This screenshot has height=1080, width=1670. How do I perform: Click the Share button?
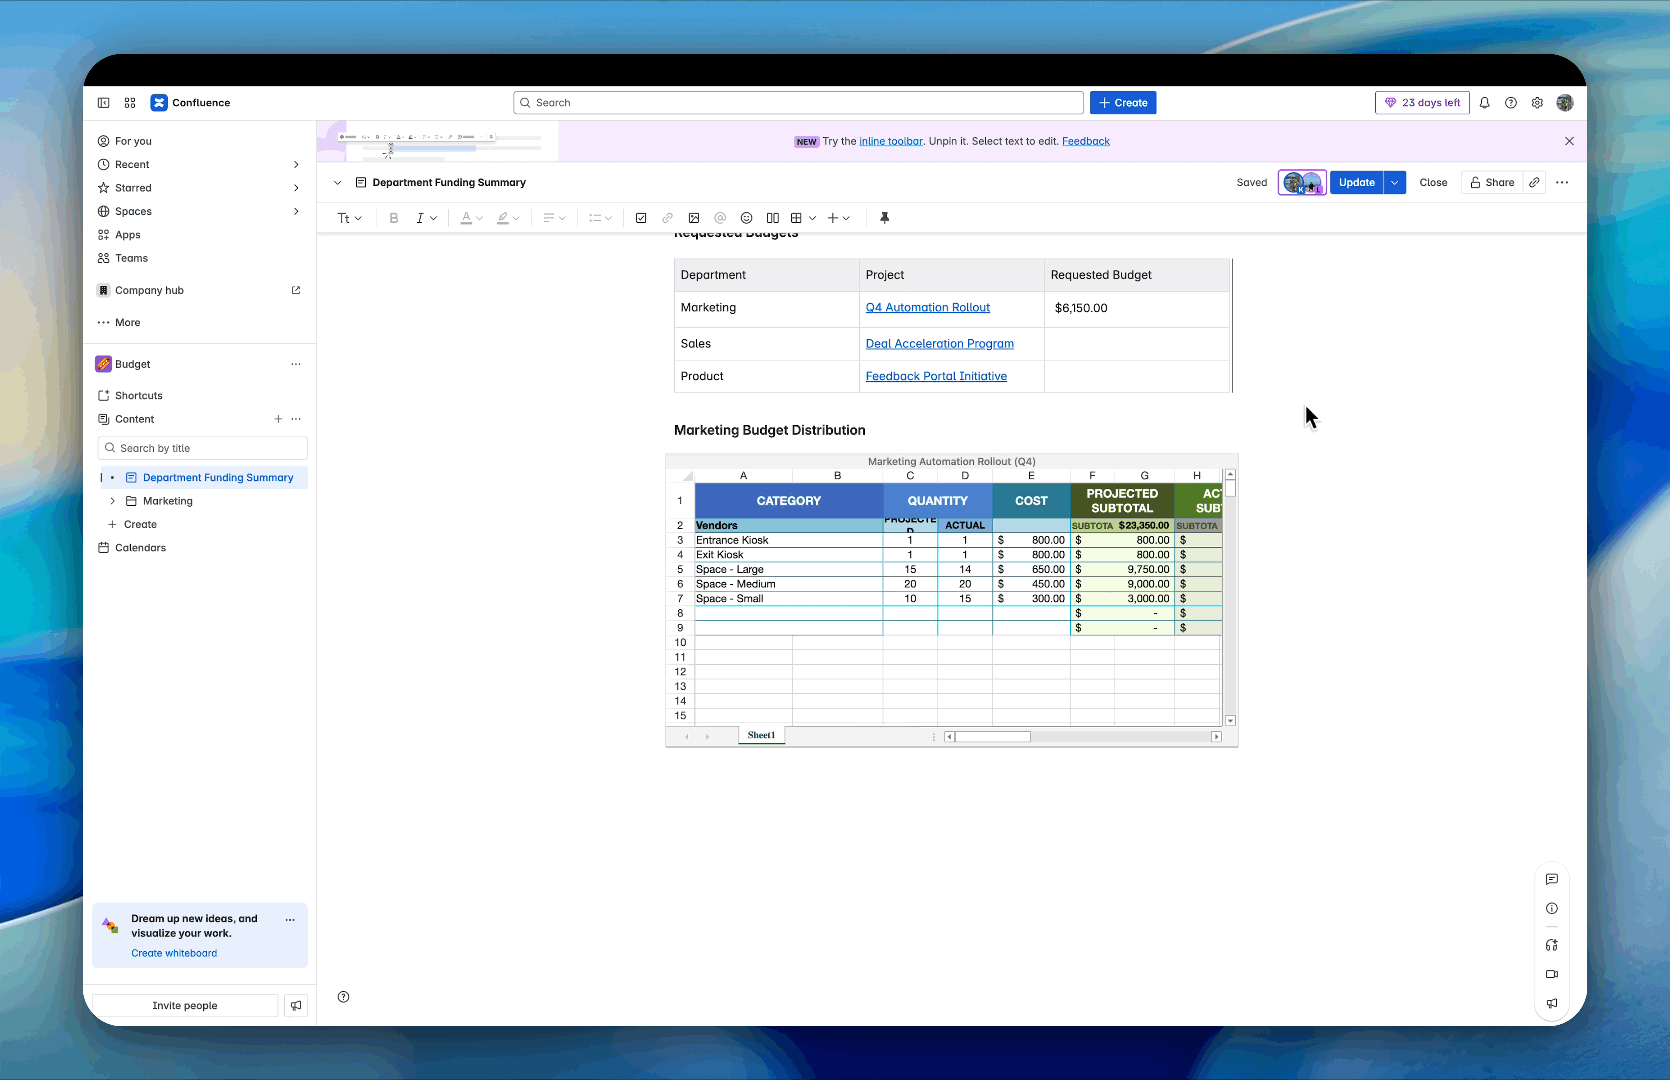[x=1492, y=183]
